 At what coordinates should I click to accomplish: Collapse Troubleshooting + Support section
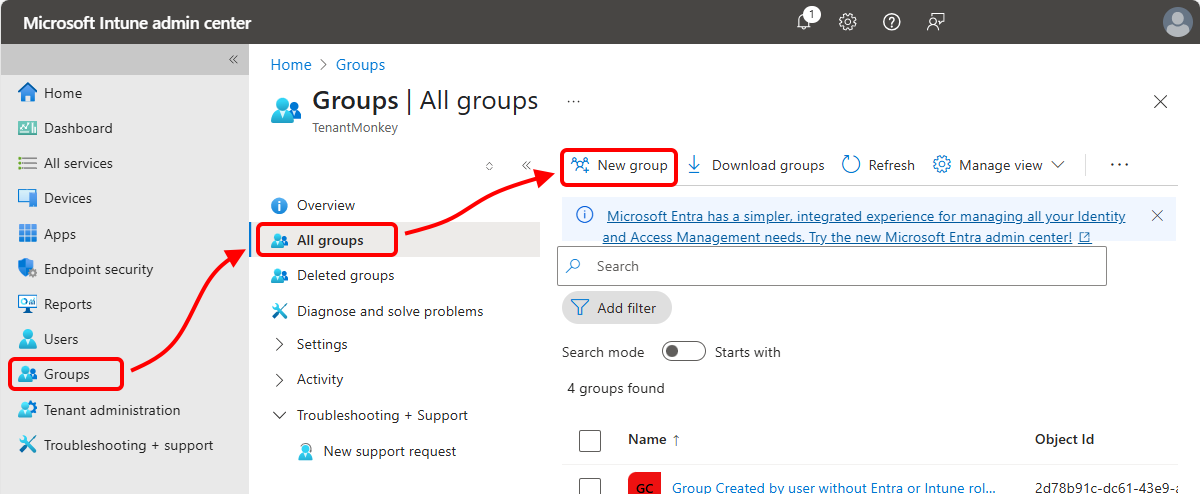(x=370, y=415)
